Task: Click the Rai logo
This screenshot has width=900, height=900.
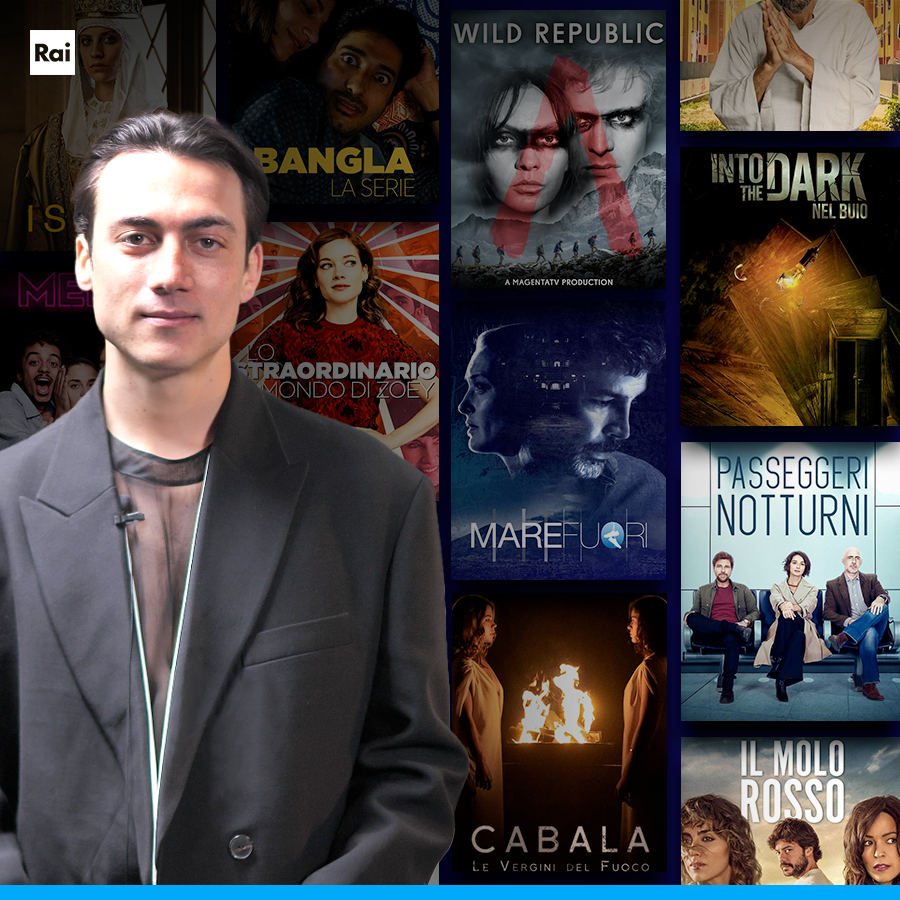Action: [x=52, y=52]
